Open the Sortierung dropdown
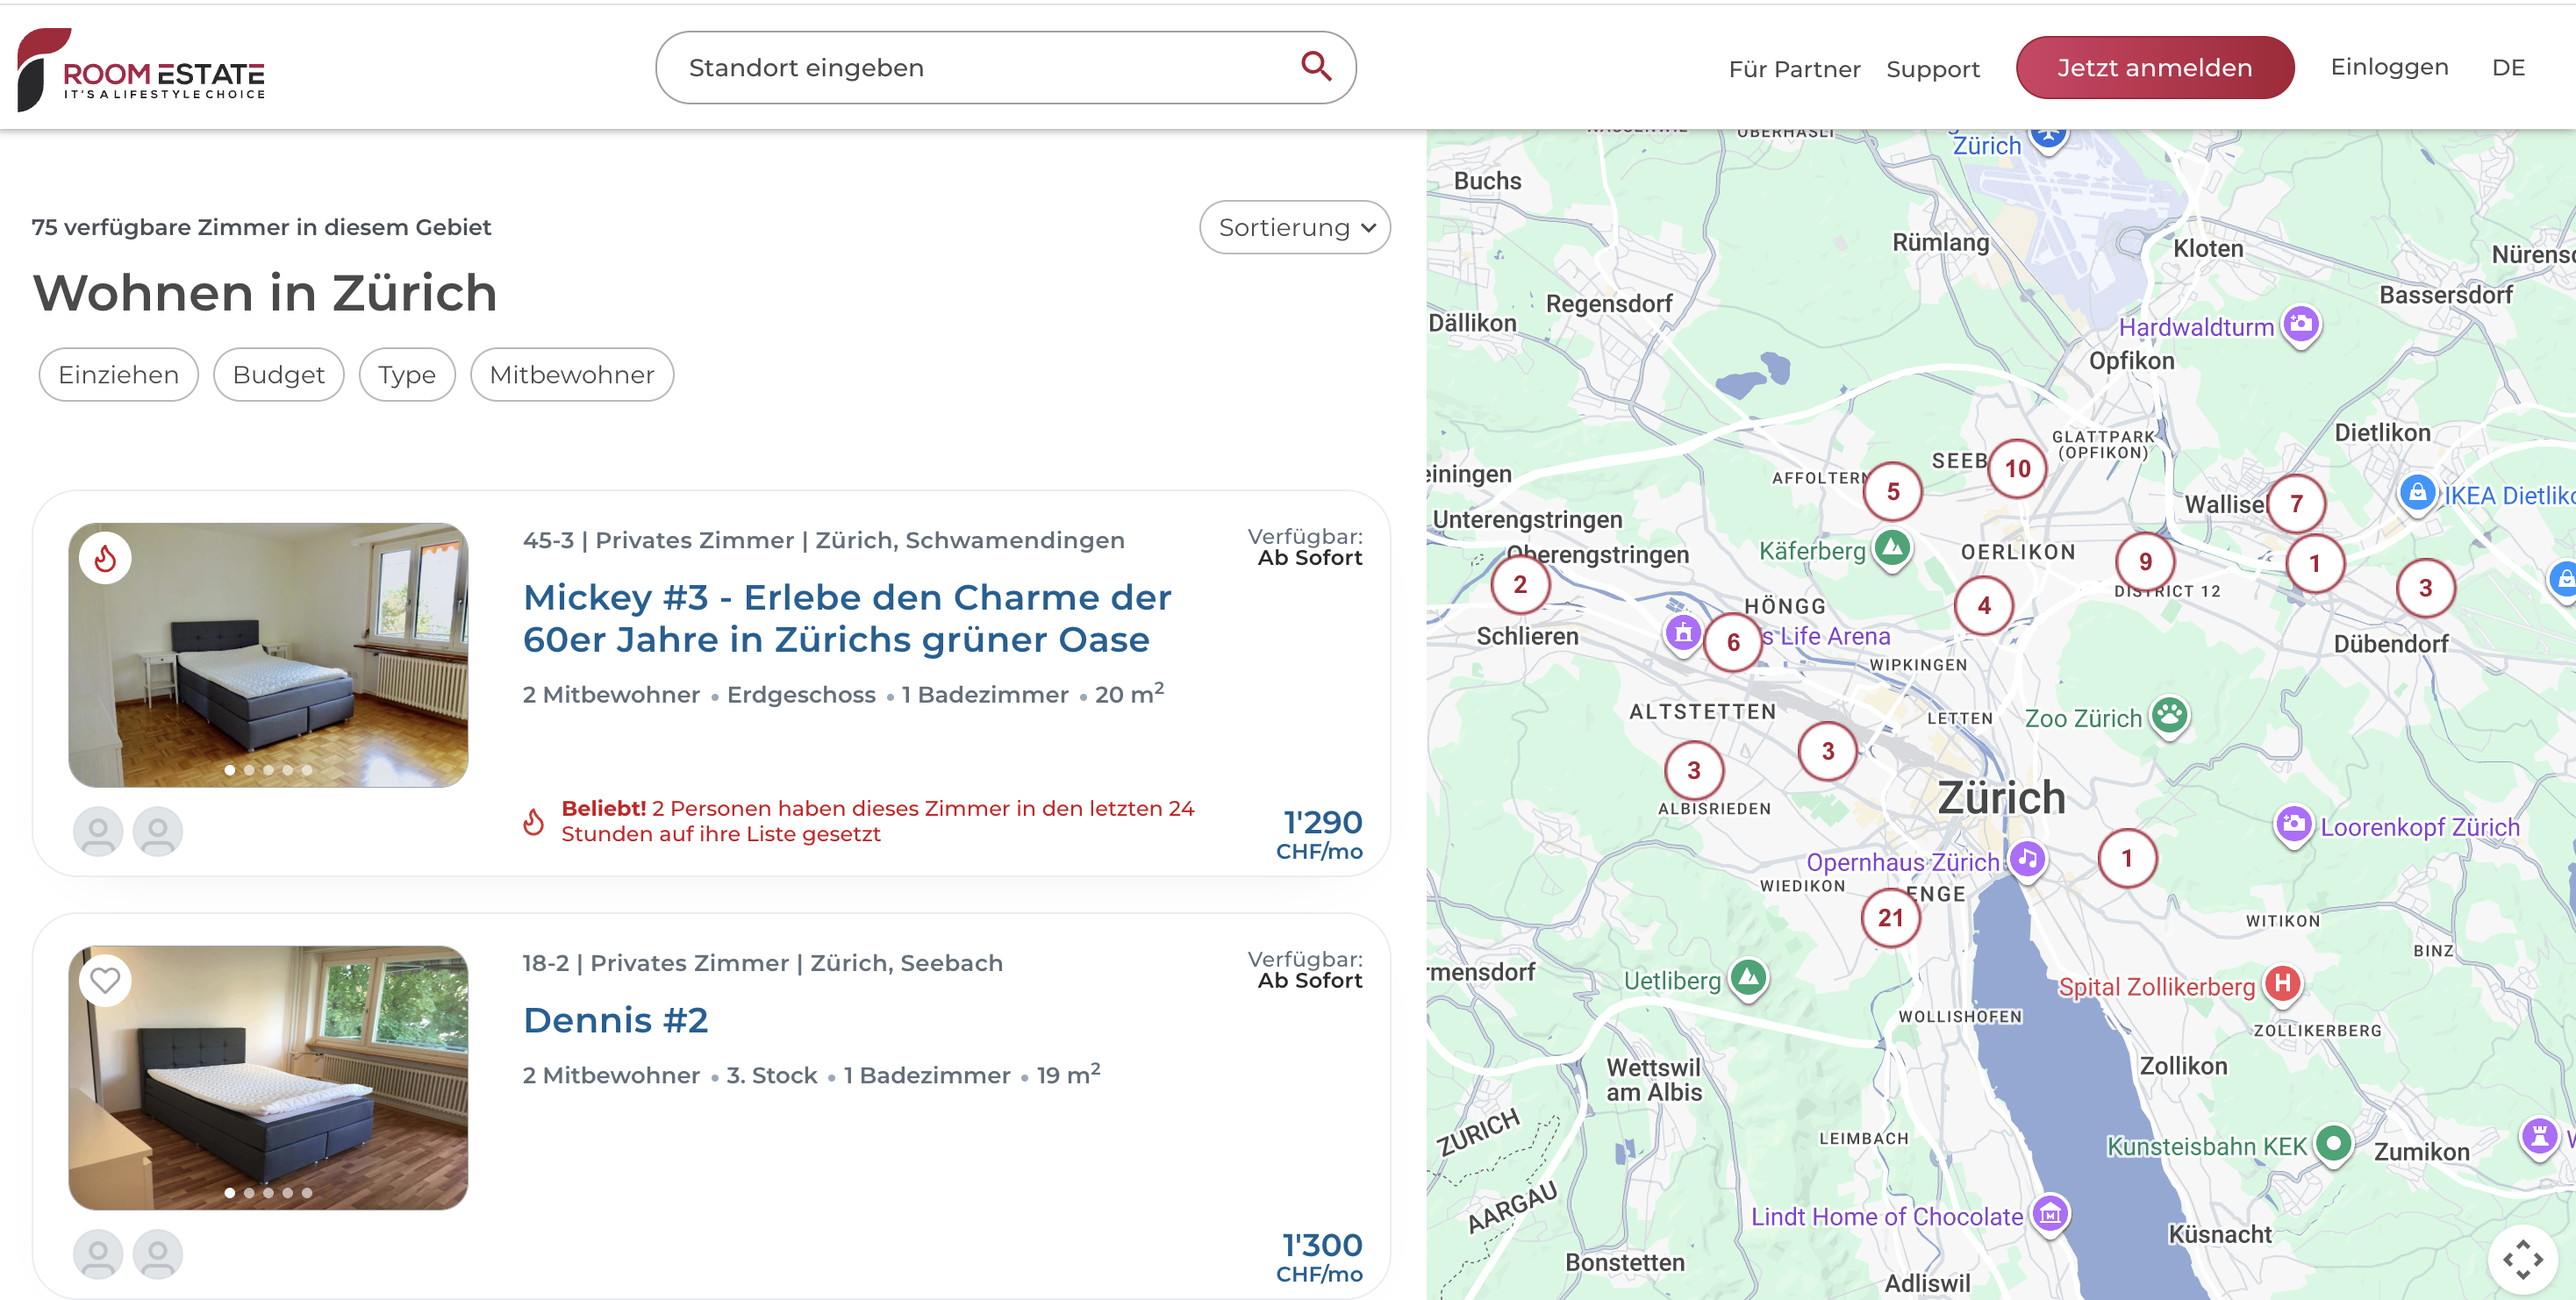Viewport: 2576px width, 1300px height. pyautogui.click(x=1295, y=228)
